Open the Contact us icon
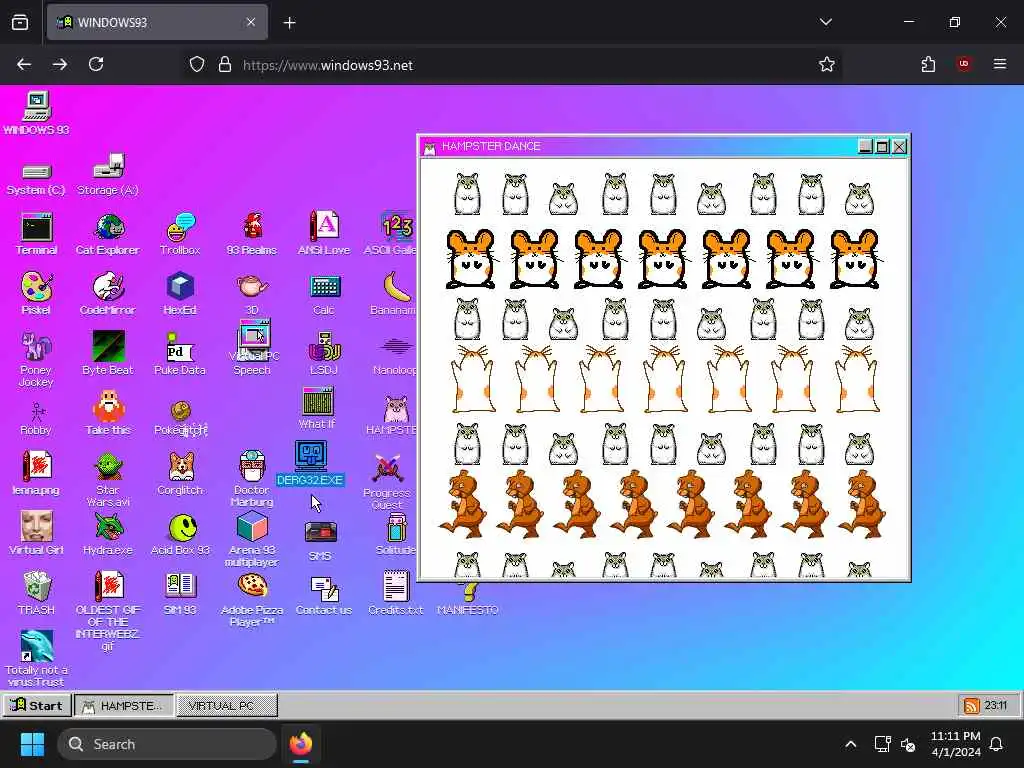Viewport: 1024px width, 768px height. click(x=324, y=595)
